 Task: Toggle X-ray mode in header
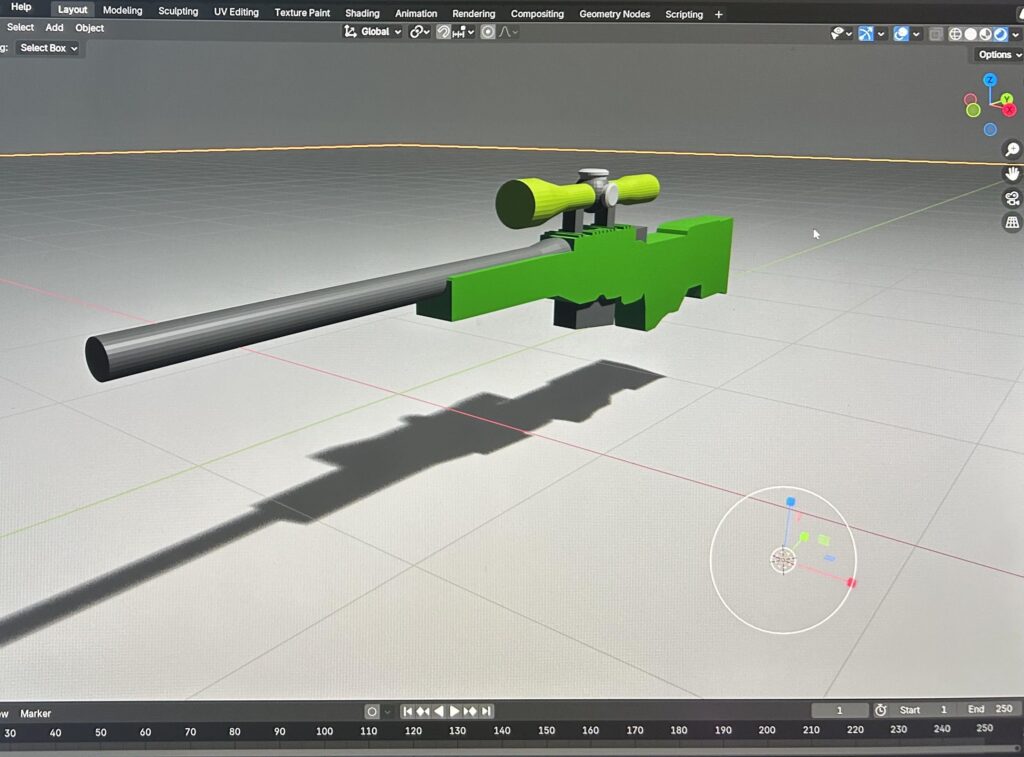tap(935, 33)
